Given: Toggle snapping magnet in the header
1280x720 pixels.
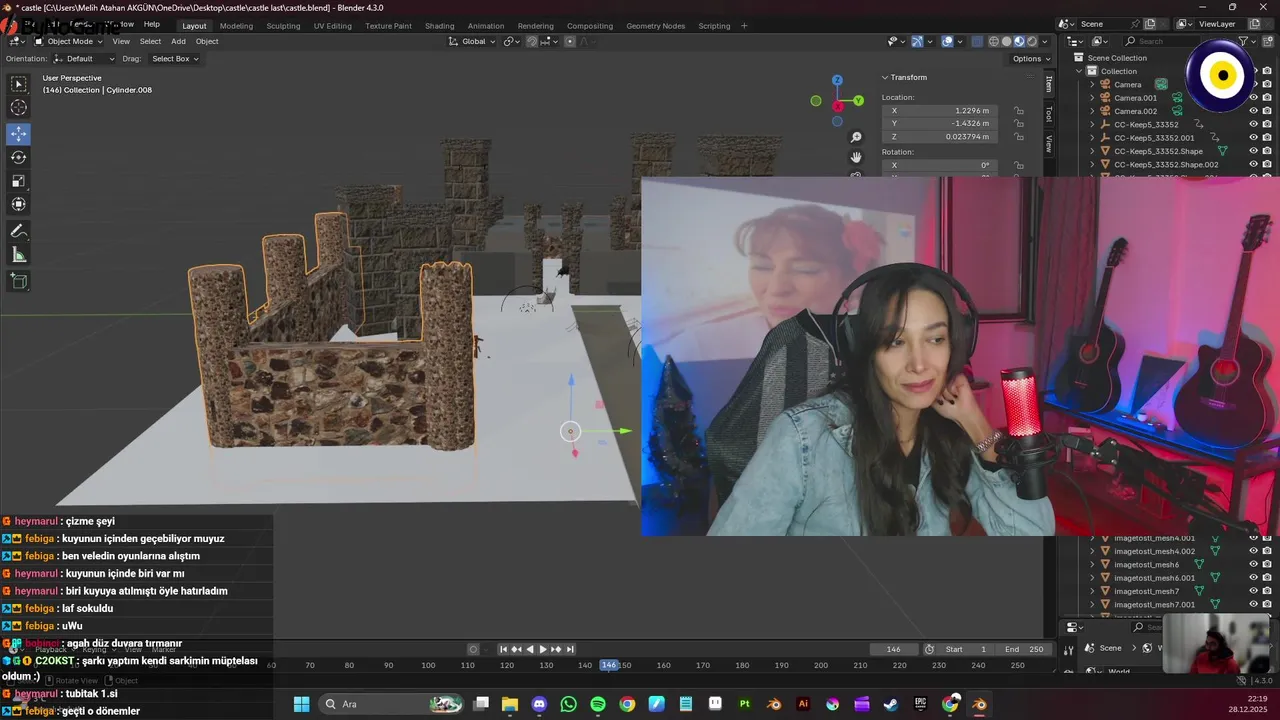Looking at the screenshot, I should pyautogui.click(x=532, y=41).
